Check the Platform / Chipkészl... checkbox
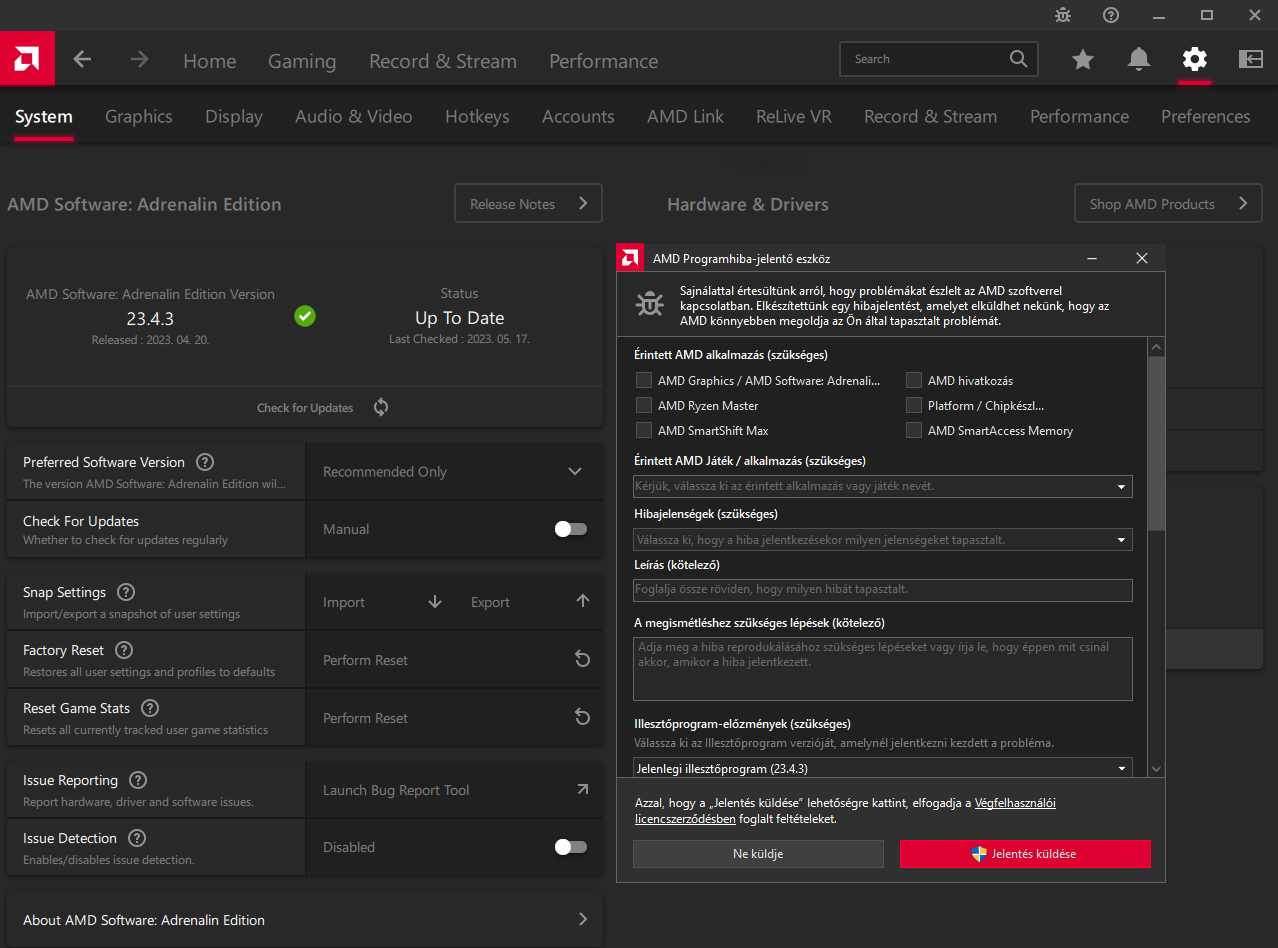 click(x=914, y=405)
